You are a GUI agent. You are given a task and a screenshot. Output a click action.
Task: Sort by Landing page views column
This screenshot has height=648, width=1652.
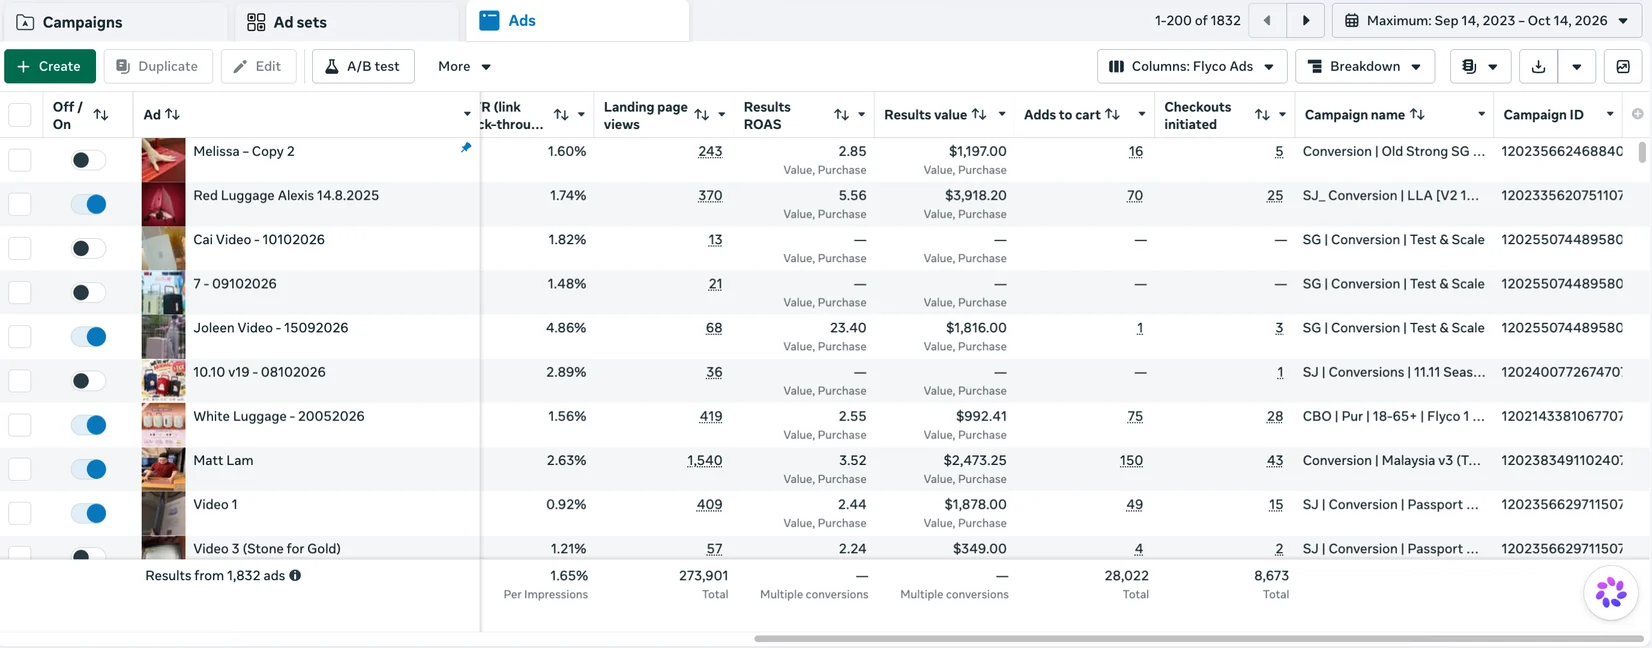[x=701, y=115]
